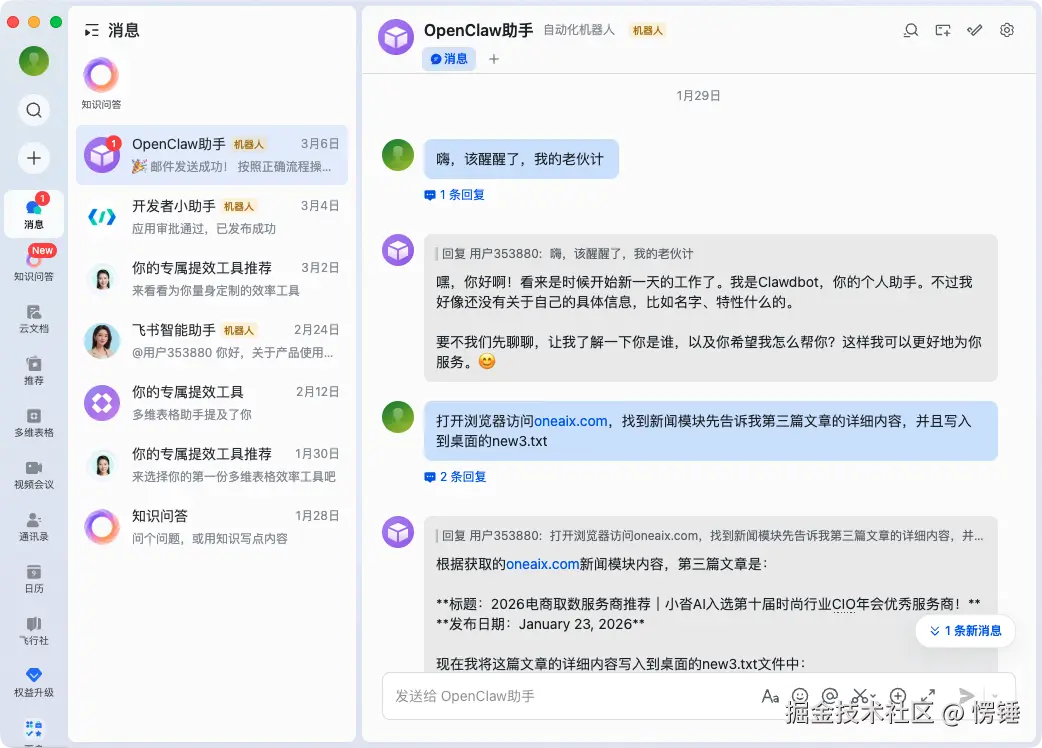Viewport: 1042px width, 748px height.
Task: Click bot avatar beside the Clawdbot reply
Action: click(x=398, y=250)
